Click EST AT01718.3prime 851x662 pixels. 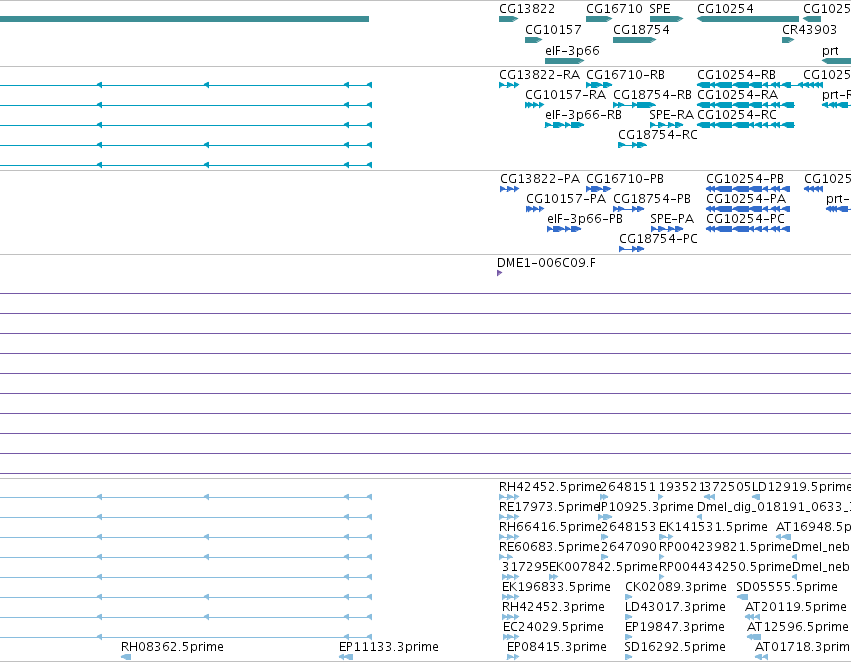pos(803,647)
